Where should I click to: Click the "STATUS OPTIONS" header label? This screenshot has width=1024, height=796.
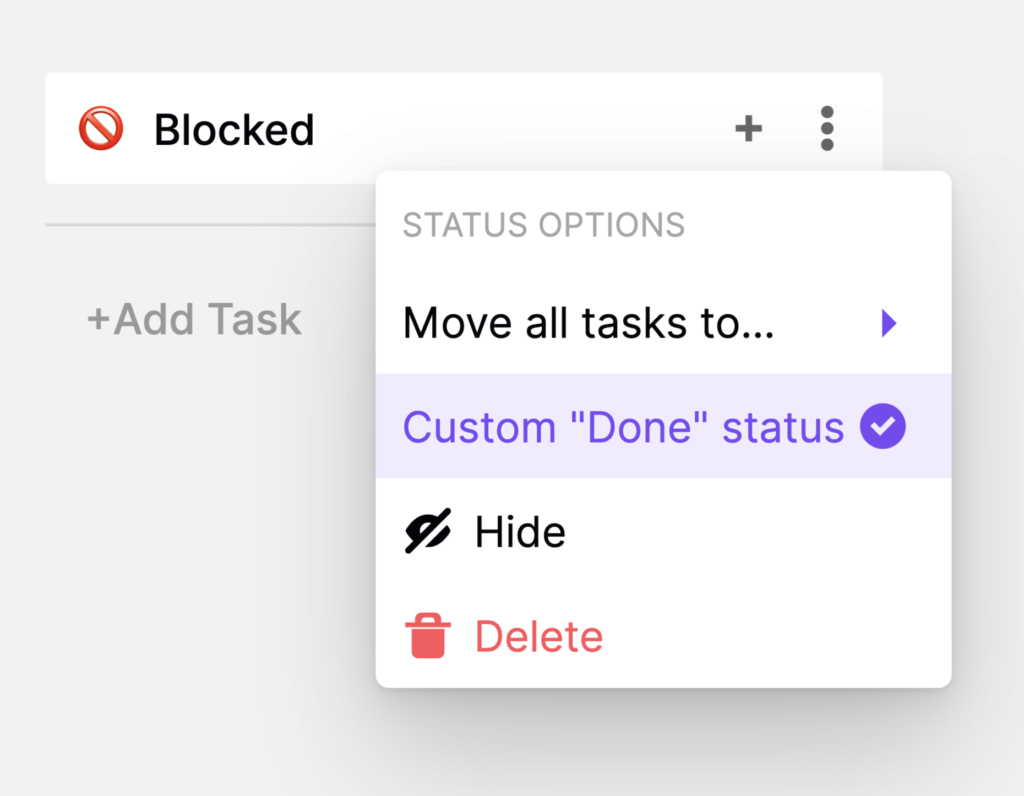tap(543, 225)
